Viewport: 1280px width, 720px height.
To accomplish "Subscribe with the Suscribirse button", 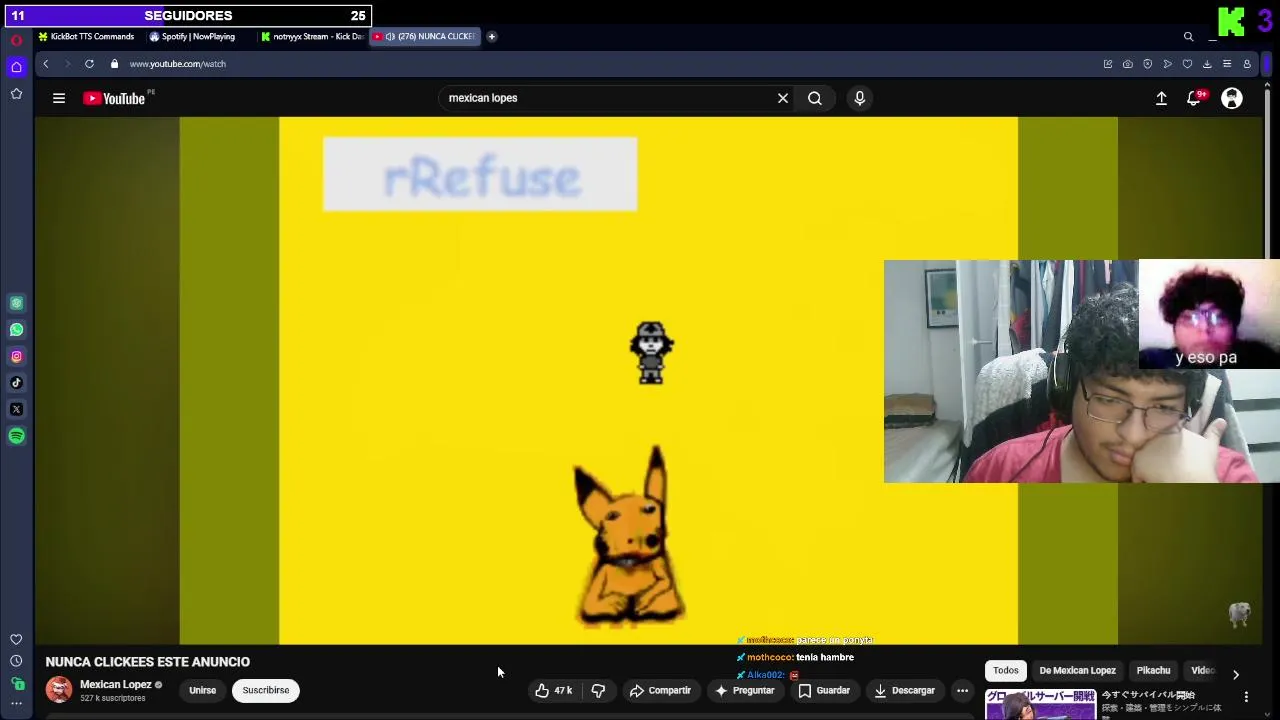I will [x=266, y=691].
